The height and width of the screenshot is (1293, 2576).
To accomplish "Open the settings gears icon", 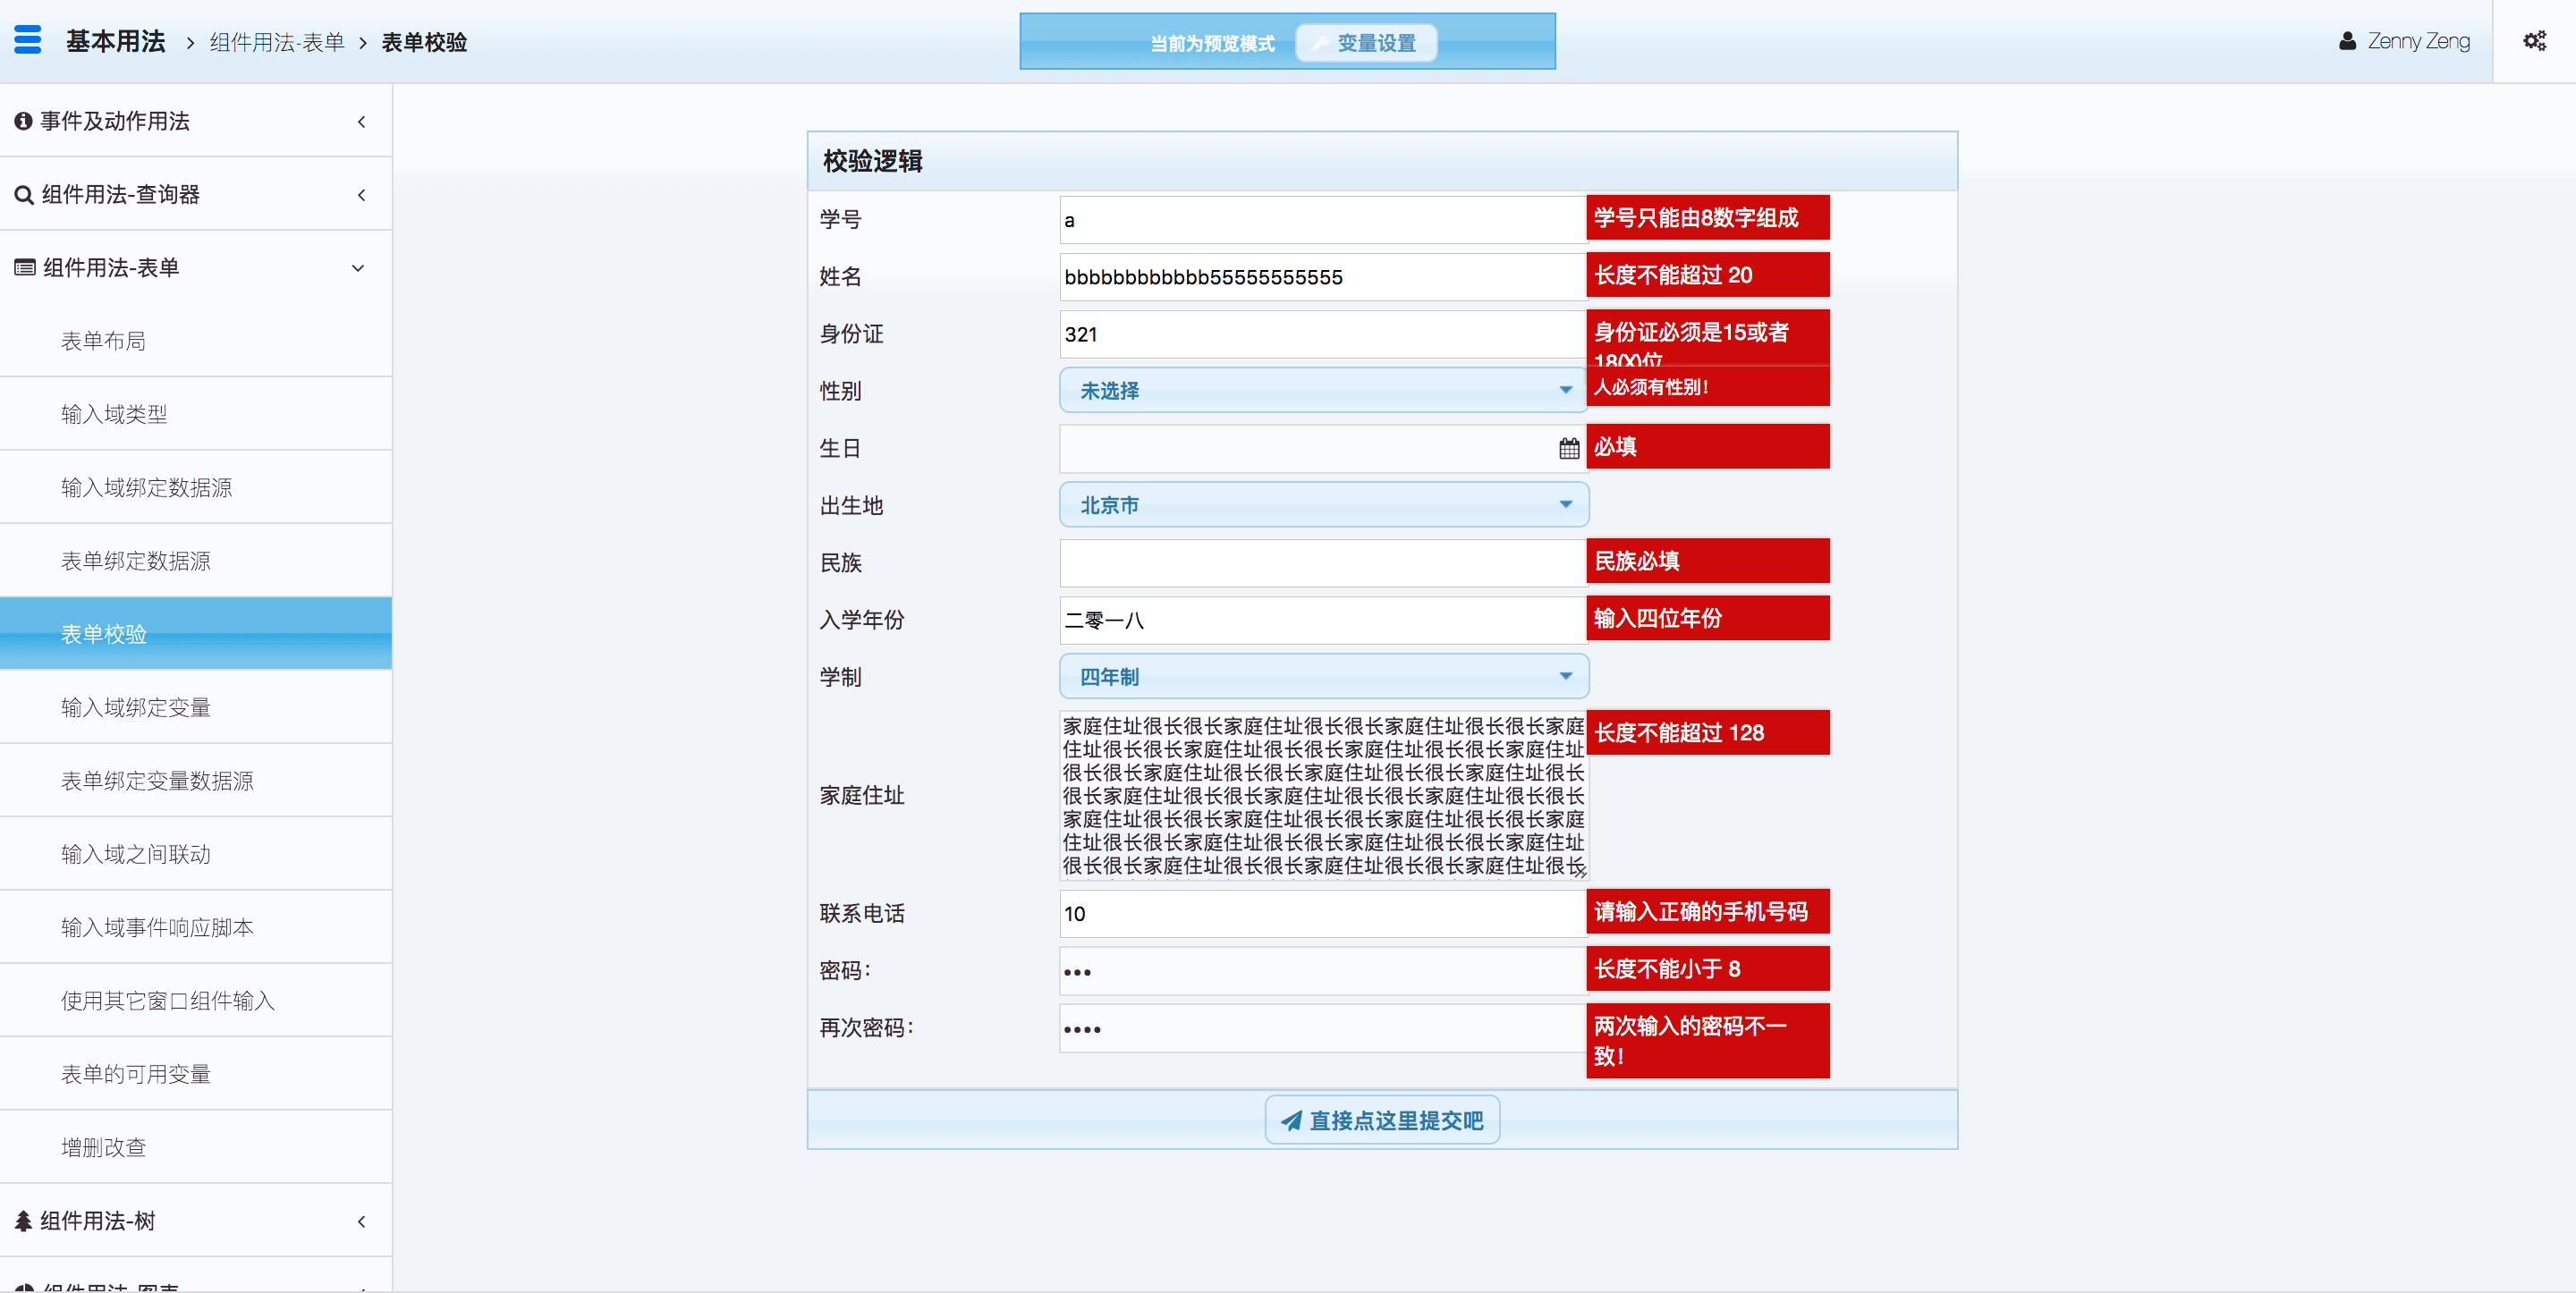I will coord(2534,40).
